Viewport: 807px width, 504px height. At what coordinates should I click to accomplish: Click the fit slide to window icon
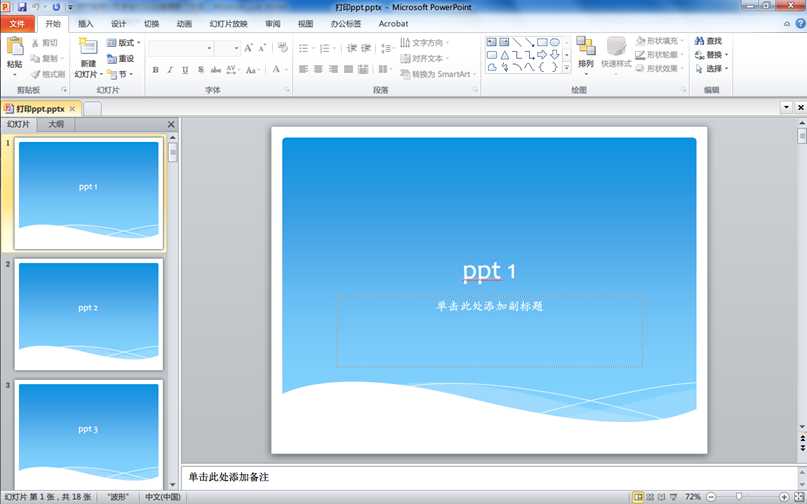799,497
